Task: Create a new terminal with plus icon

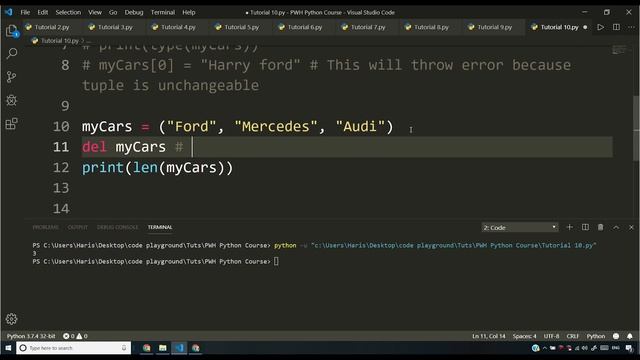Action: pos(569,227)
